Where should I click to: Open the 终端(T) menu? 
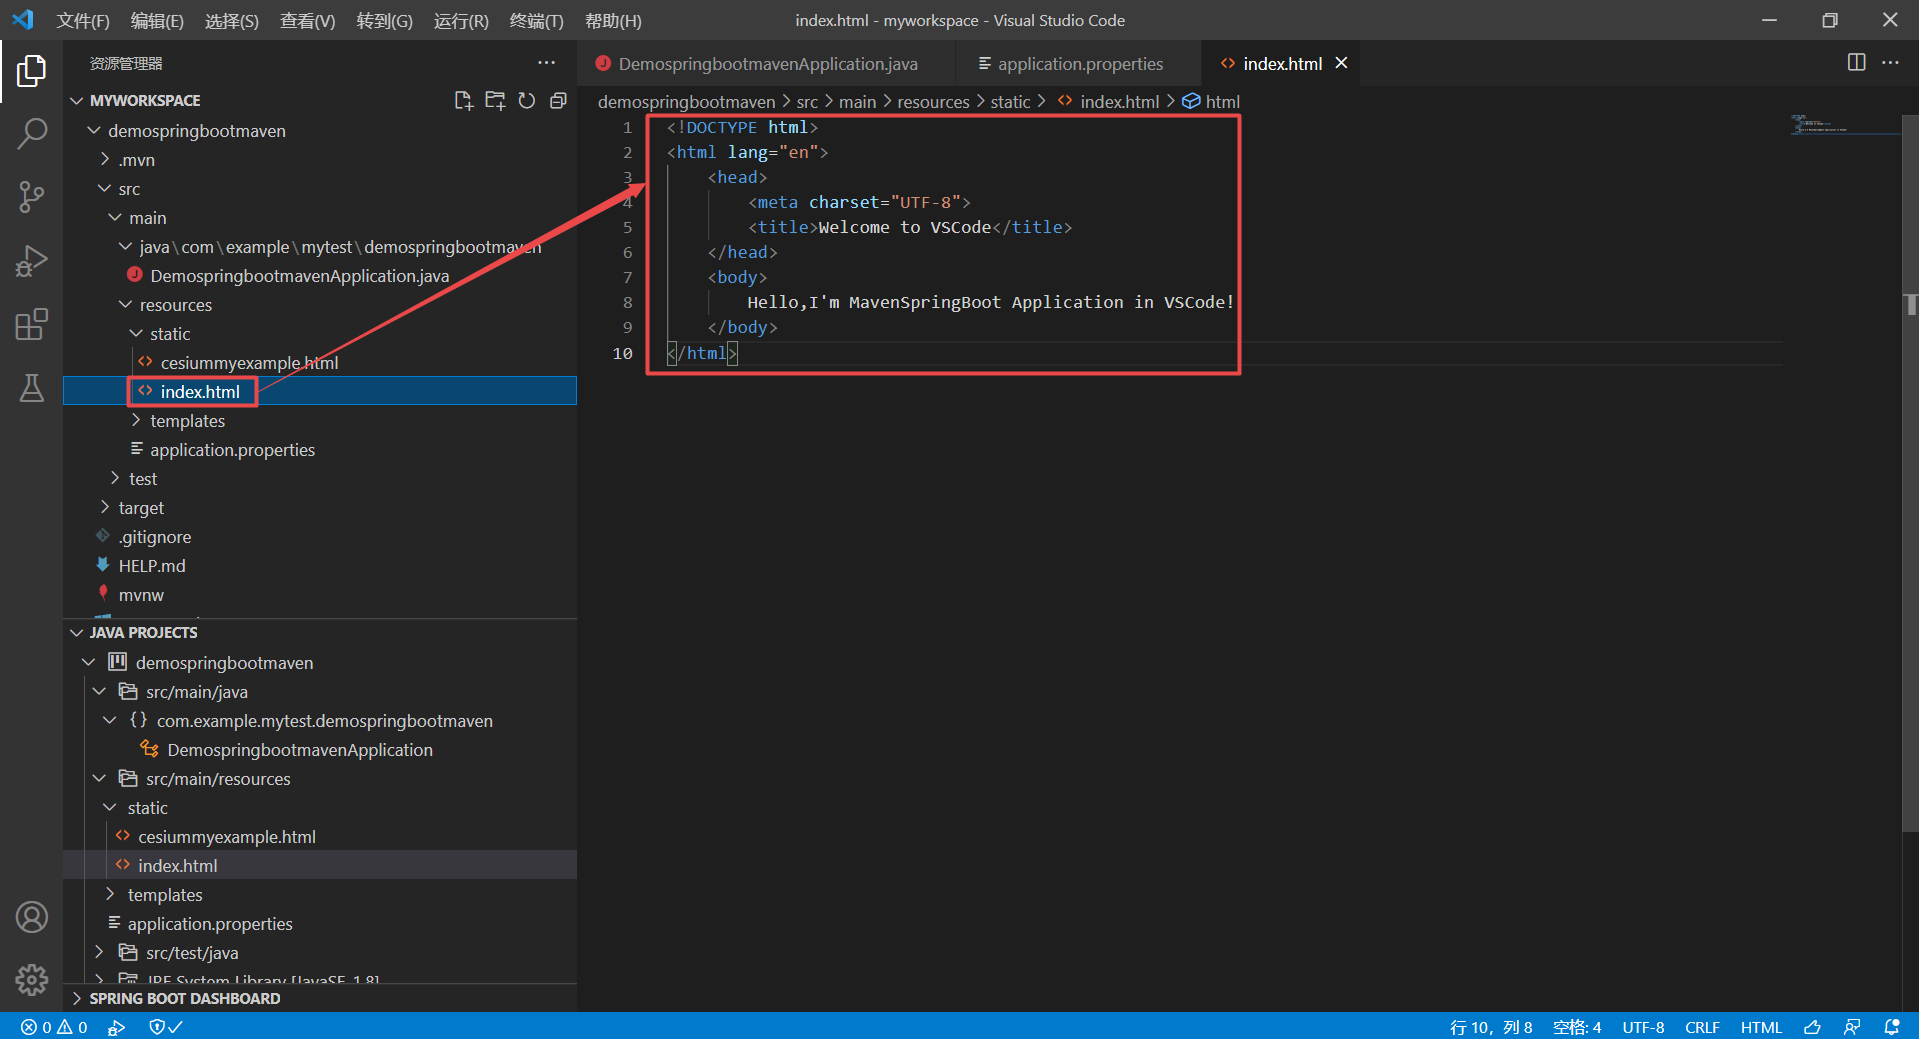click(536, 20)
